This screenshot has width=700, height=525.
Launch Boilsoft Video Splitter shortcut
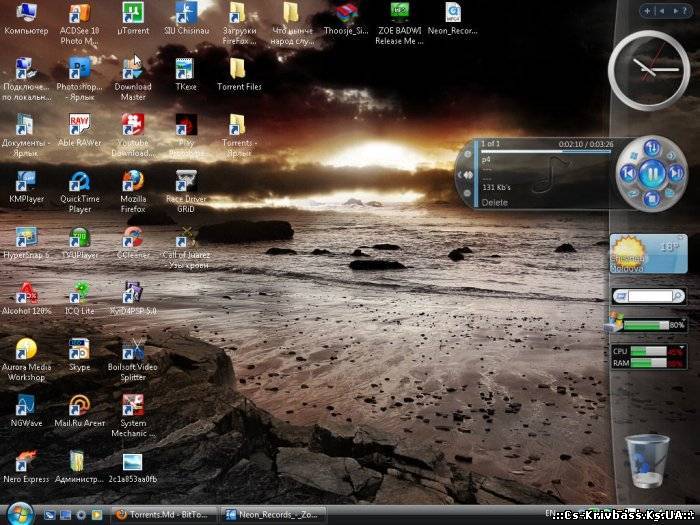click(133, 359)
